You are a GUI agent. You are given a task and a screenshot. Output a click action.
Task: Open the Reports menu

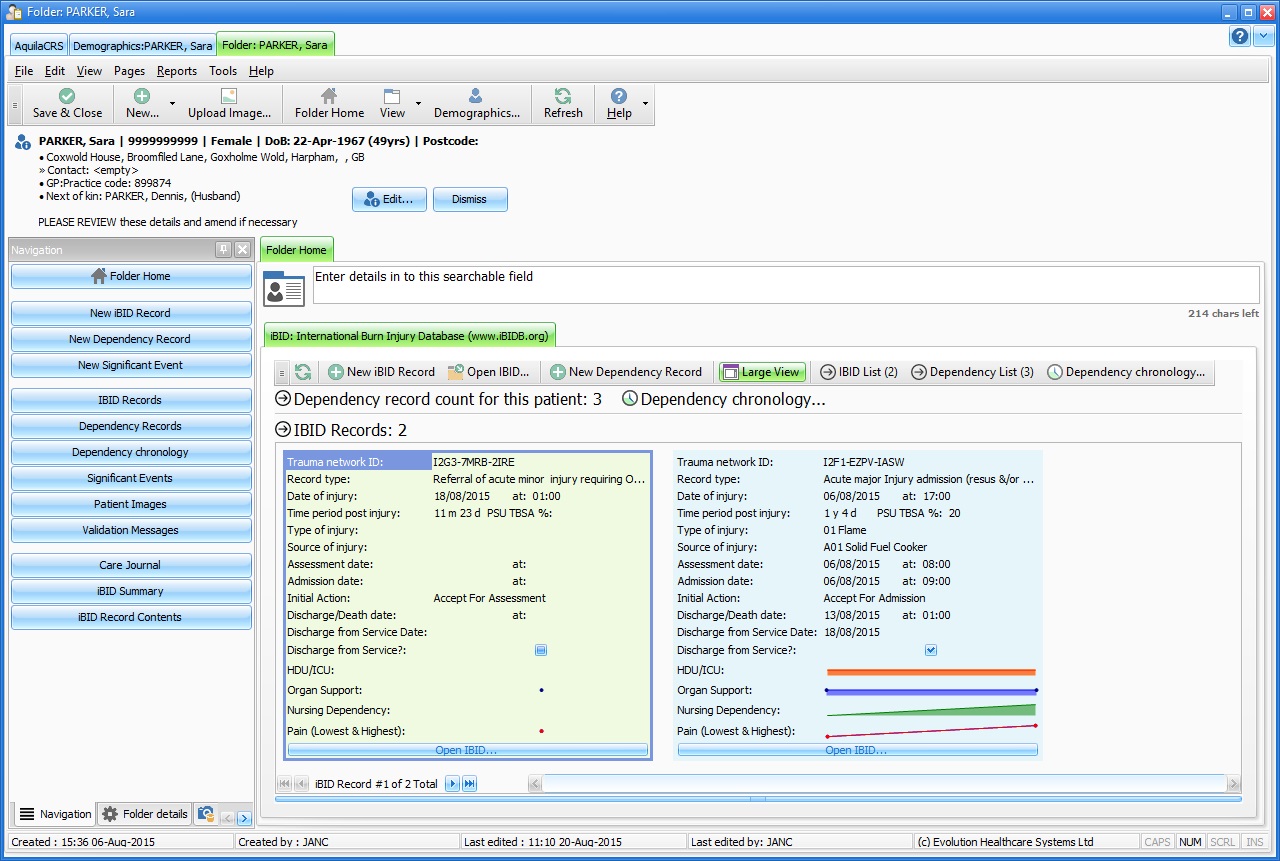click(x=176, y=71)
